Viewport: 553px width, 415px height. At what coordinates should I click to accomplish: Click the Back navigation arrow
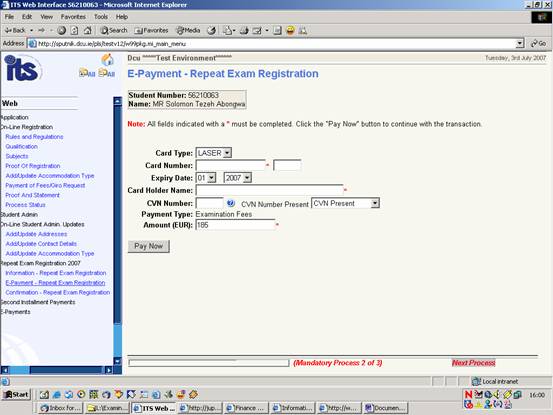[x=14, y=30]
